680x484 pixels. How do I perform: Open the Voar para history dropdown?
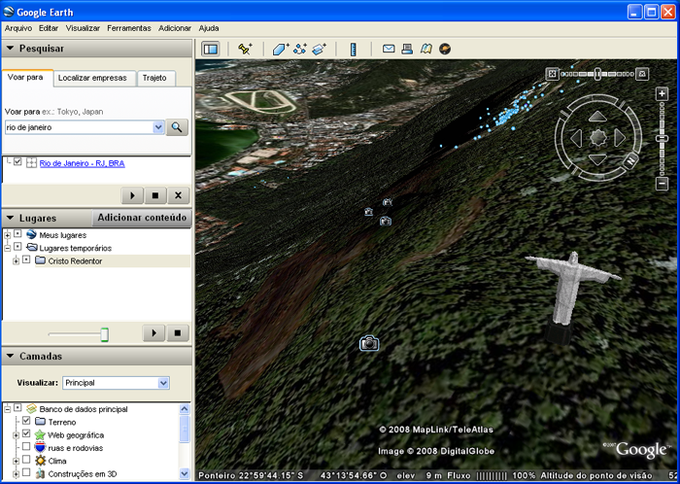coord(158,128)
